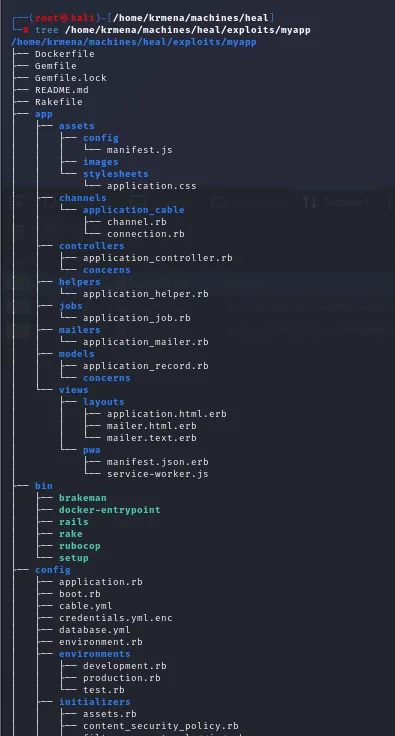Click the green 'setup' executable
The height and width of the screenshot is (736, 395).
[x=74, y=558]
